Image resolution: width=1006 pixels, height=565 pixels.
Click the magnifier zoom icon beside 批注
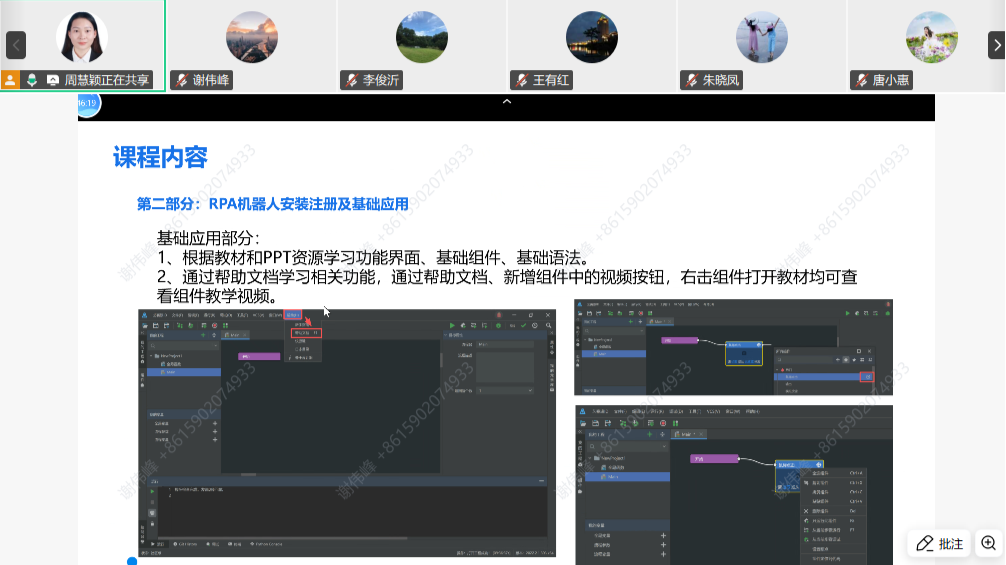pyautogui.click(x=988, y=543)
